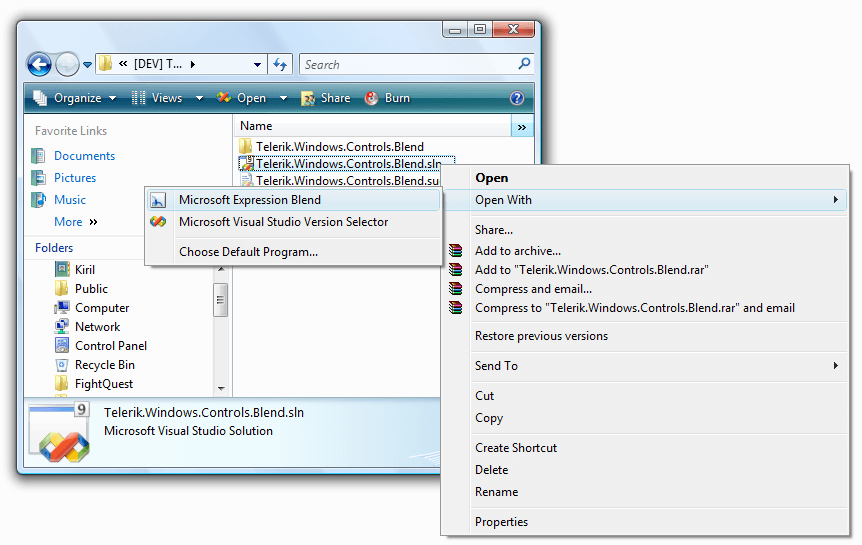862x545 pixels.
Task: Open the Documents favorite link
Action: pyautogui.click(x=84, y=156)
